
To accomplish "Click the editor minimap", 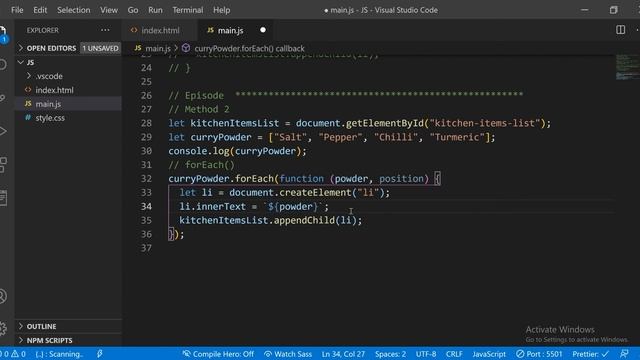I will tap(627, 67).
